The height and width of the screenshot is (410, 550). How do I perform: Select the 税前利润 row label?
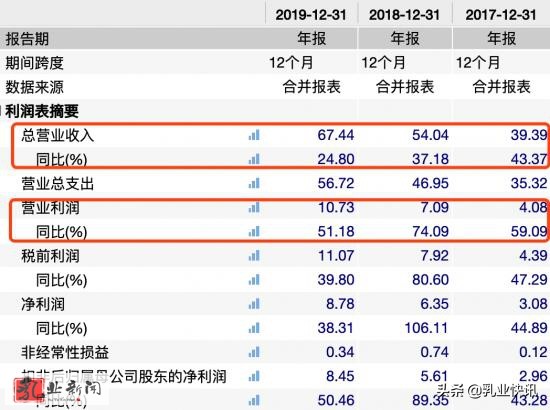tap(50, 256)
